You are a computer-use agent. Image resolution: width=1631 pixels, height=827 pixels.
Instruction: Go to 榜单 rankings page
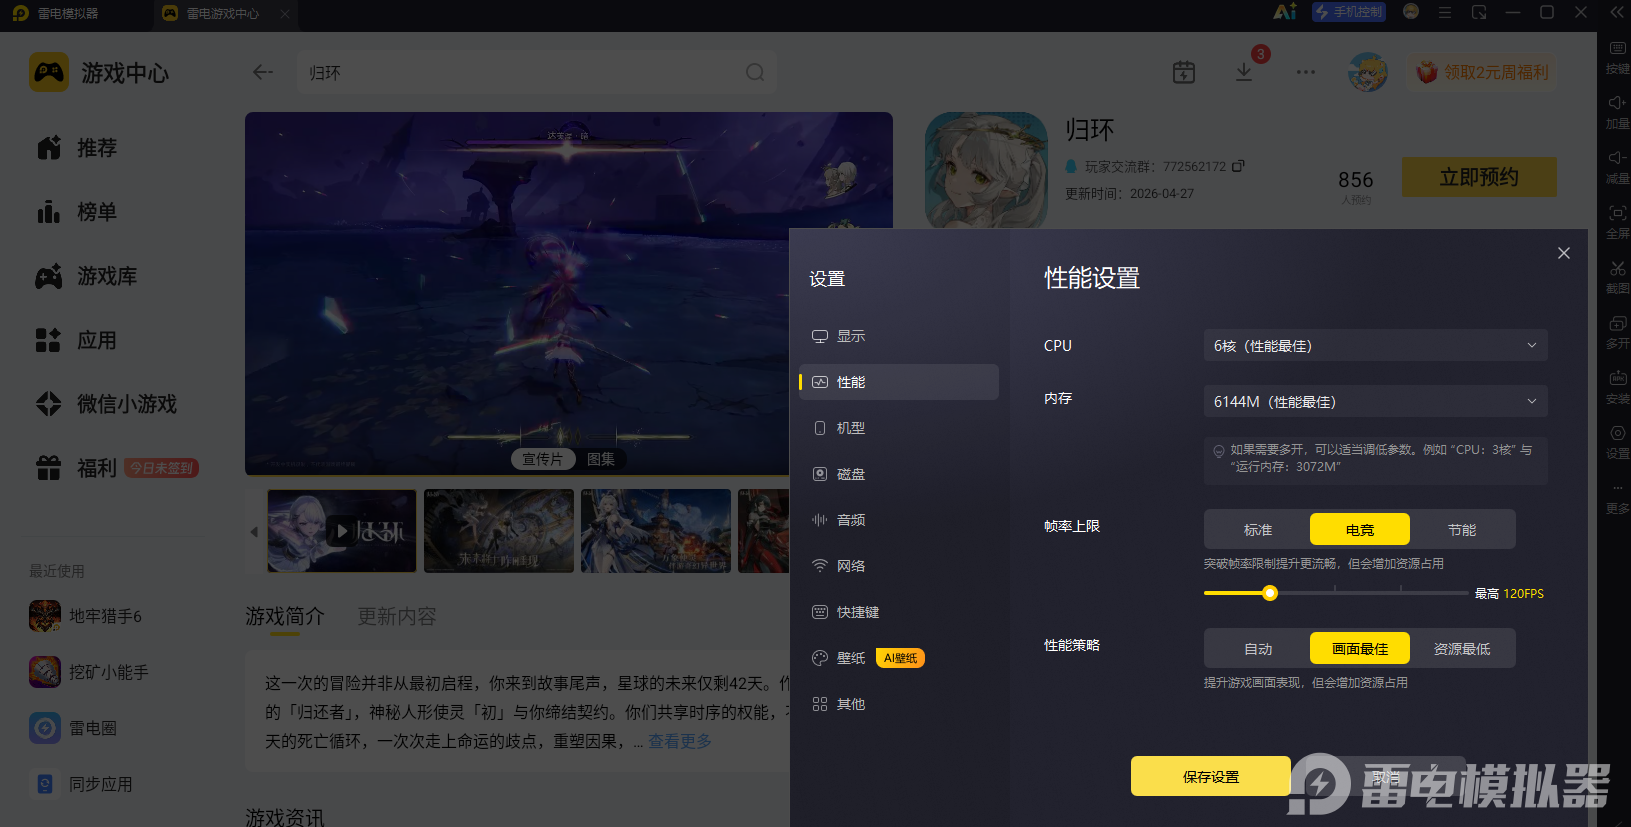click(x=77, y=212)
